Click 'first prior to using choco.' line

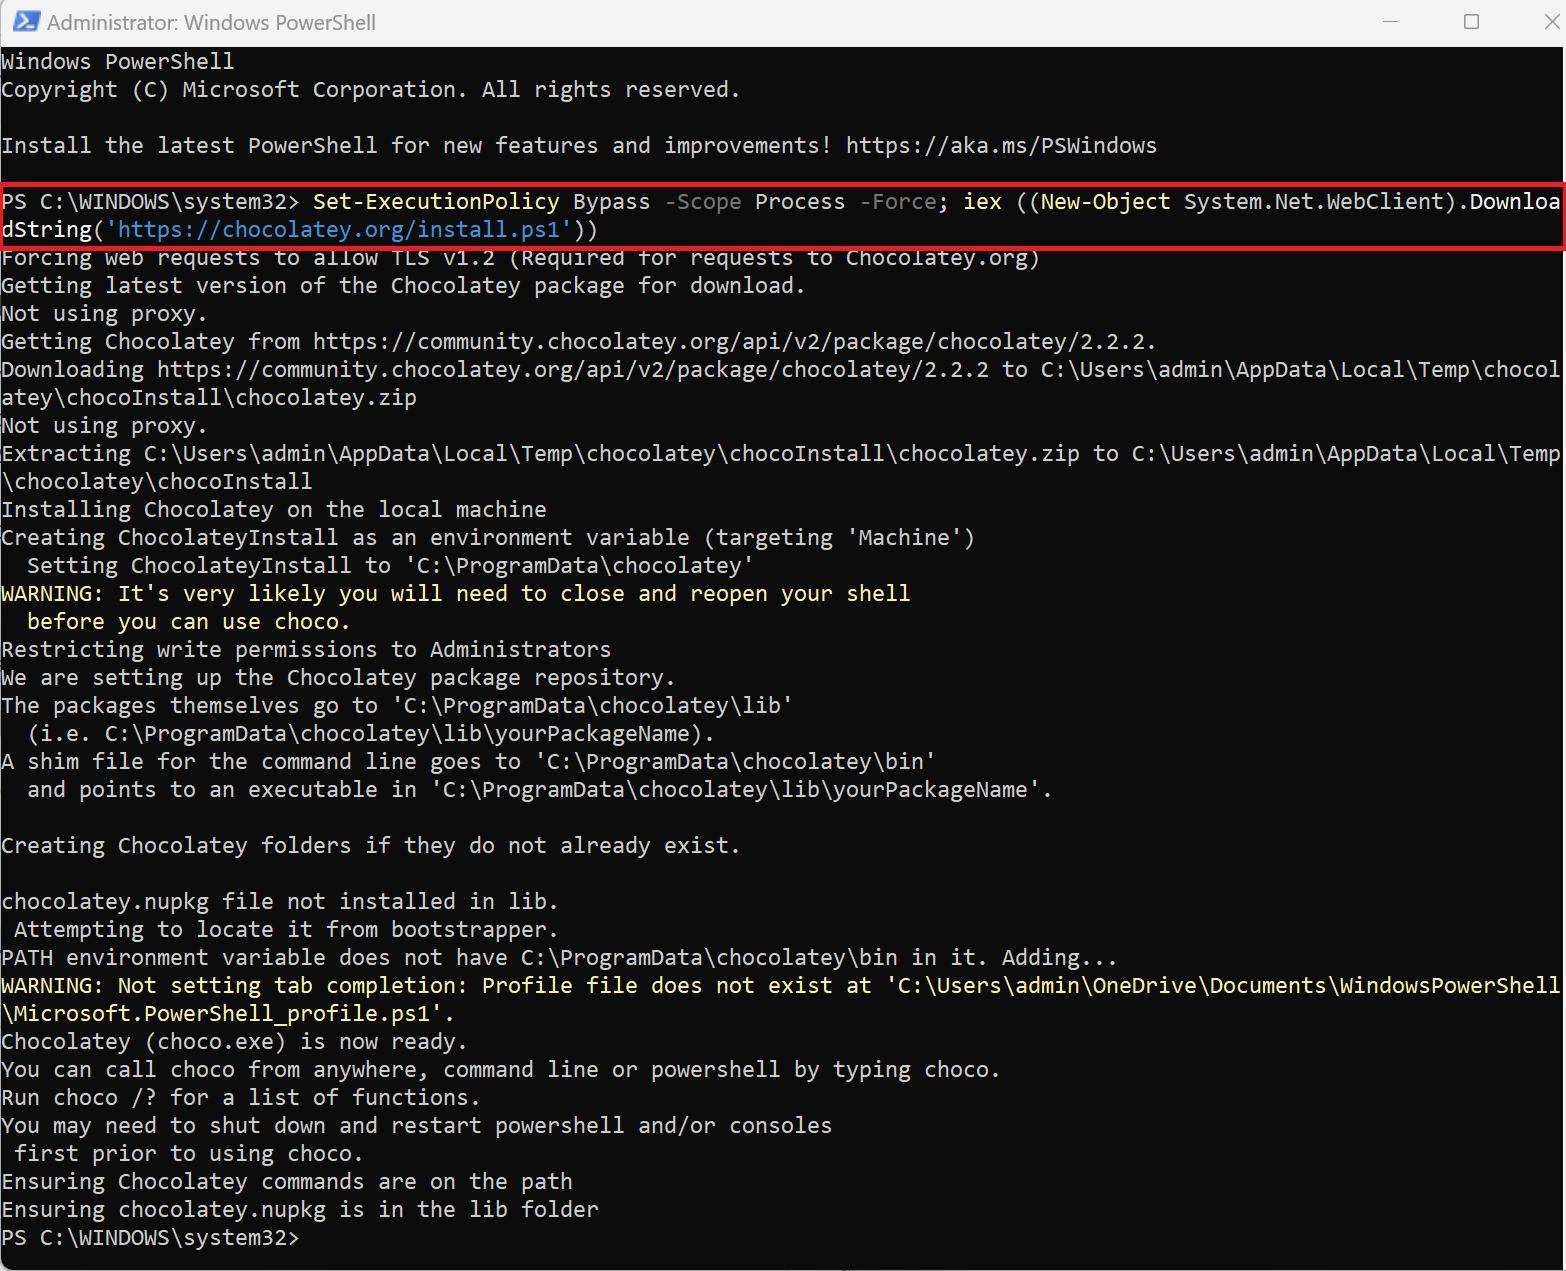pyautogui.click(x=189, y=1154)
